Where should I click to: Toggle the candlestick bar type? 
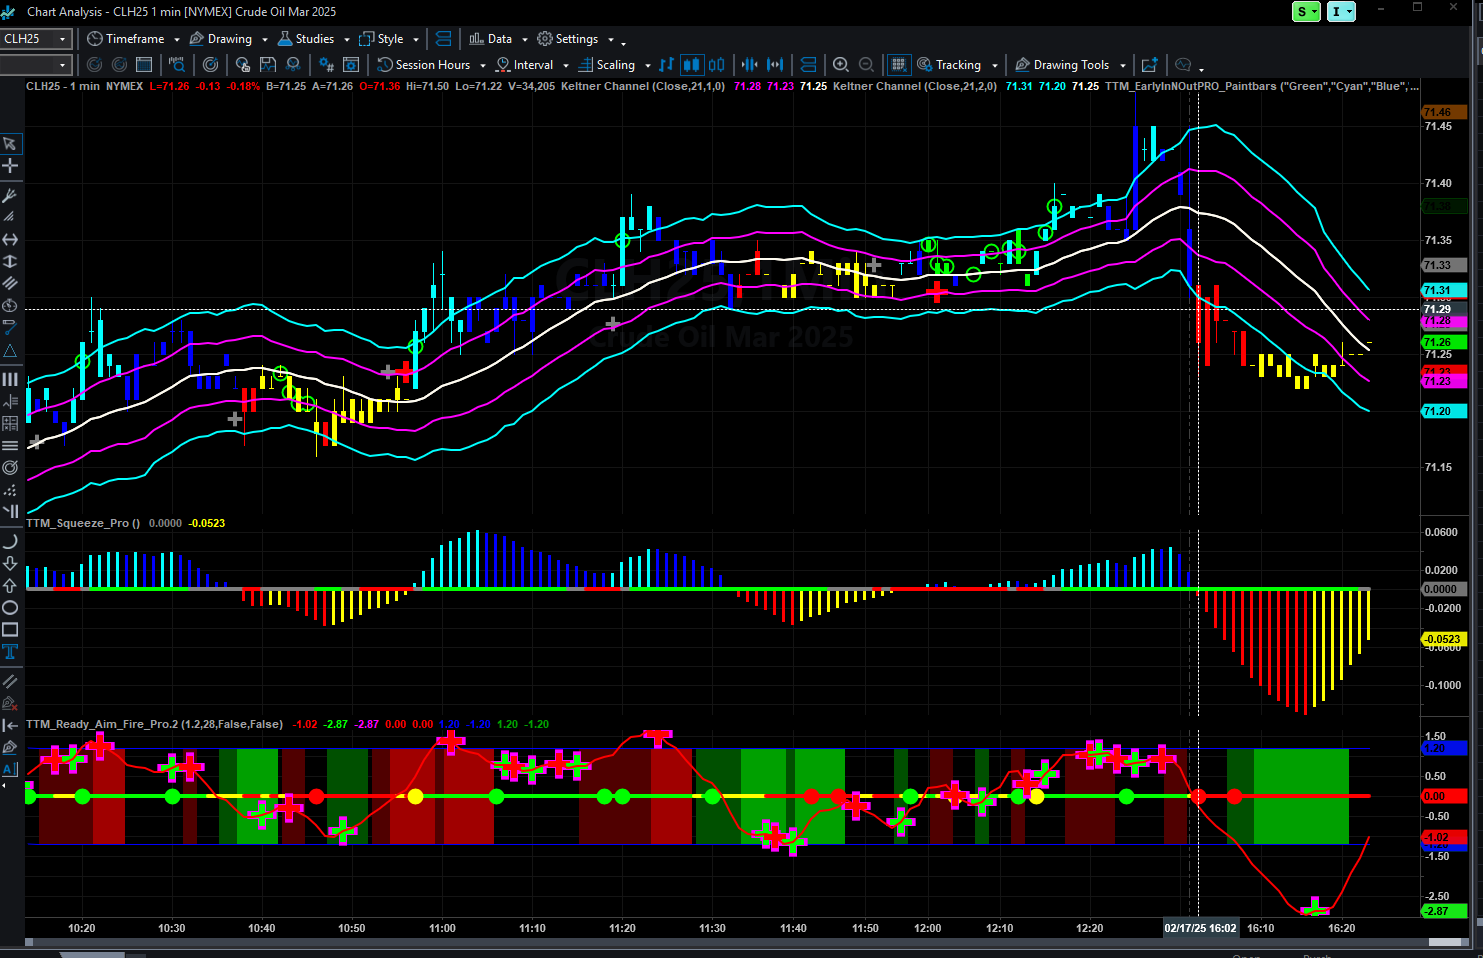point(692,65)
